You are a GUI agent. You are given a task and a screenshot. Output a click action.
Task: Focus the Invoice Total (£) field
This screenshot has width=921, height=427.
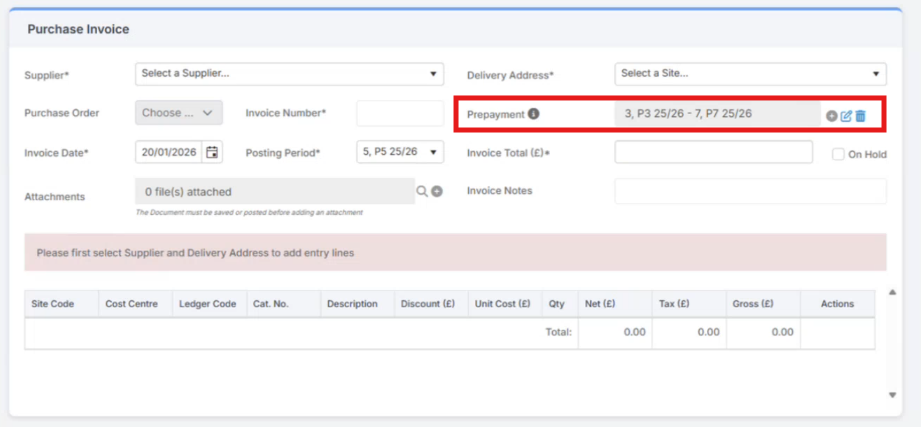click(713, 152)
